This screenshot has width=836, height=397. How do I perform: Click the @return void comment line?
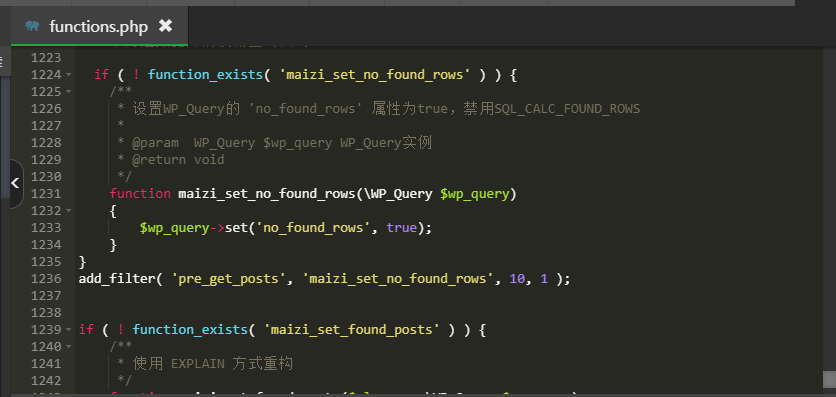pyautogui.click(x=171, y=160)
